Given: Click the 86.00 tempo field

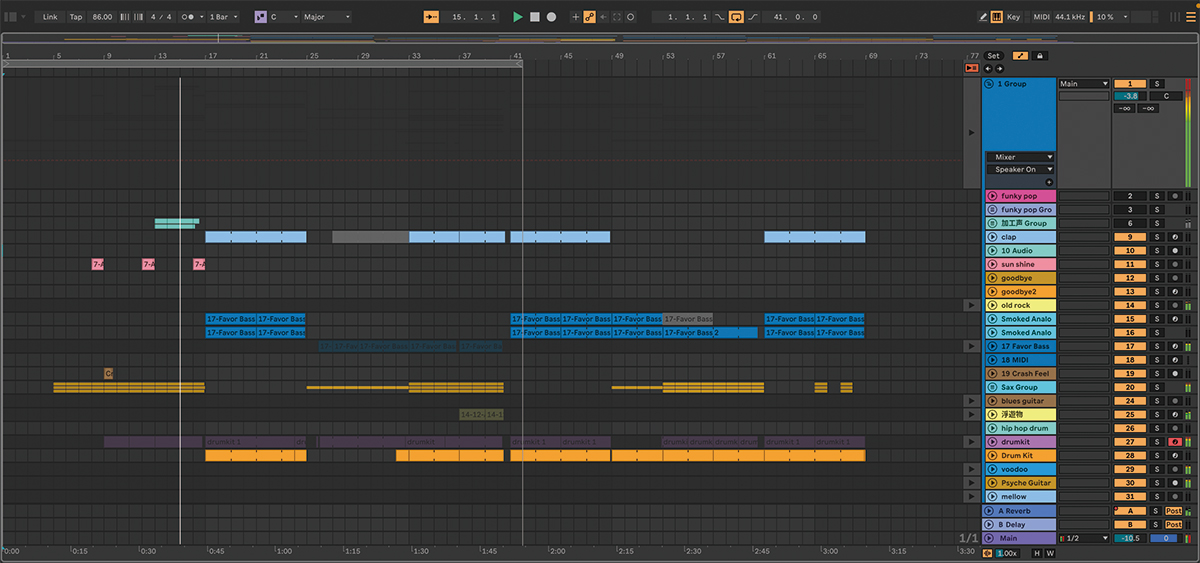Looking at the screenshot, I should point(102,17).
